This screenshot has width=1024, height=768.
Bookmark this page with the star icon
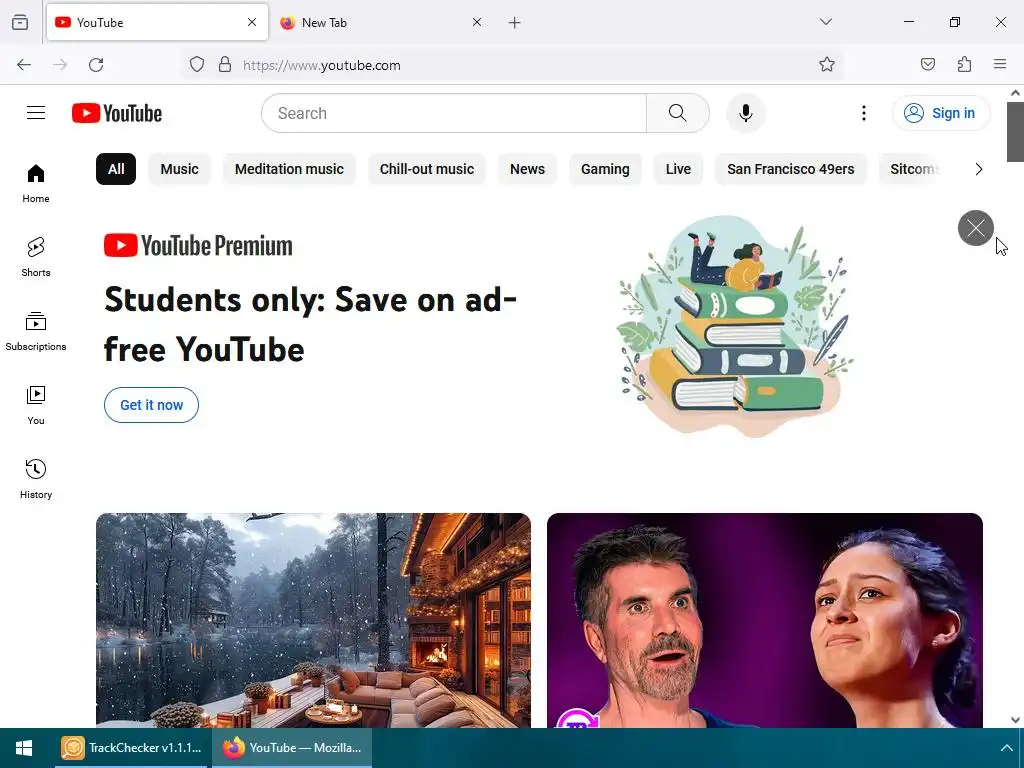click(827, 65)
